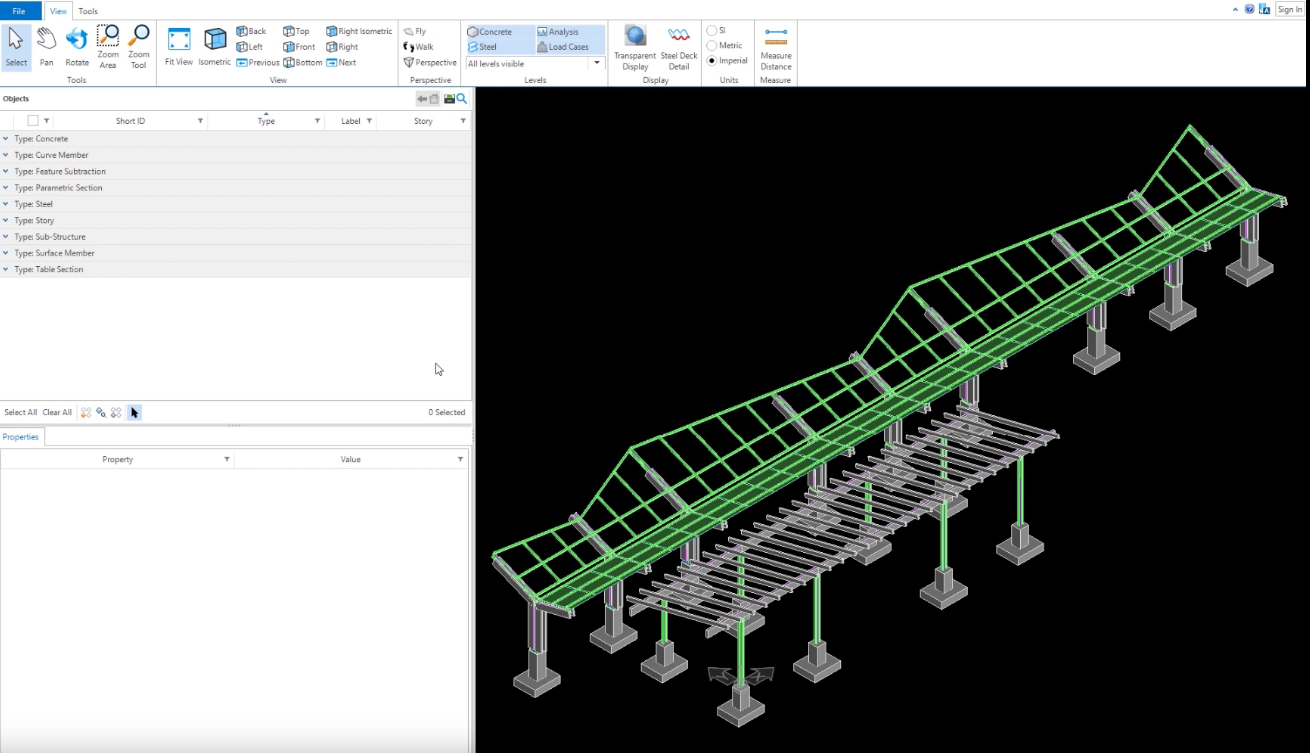Screen dimensions: 1310x753
Task: Go to the Previous view
Action: click(258, 62)
